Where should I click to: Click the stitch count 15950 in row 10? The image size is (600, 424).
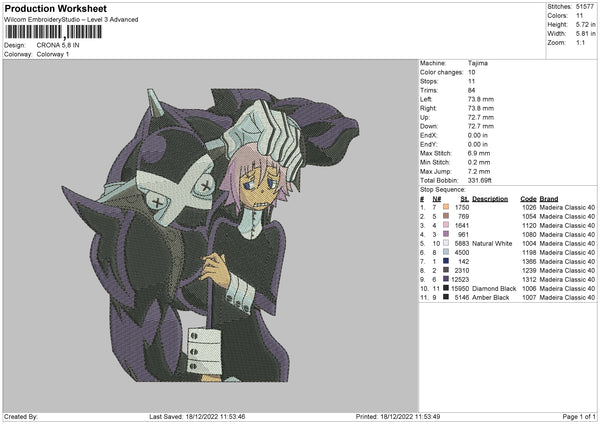pos(460,289)
